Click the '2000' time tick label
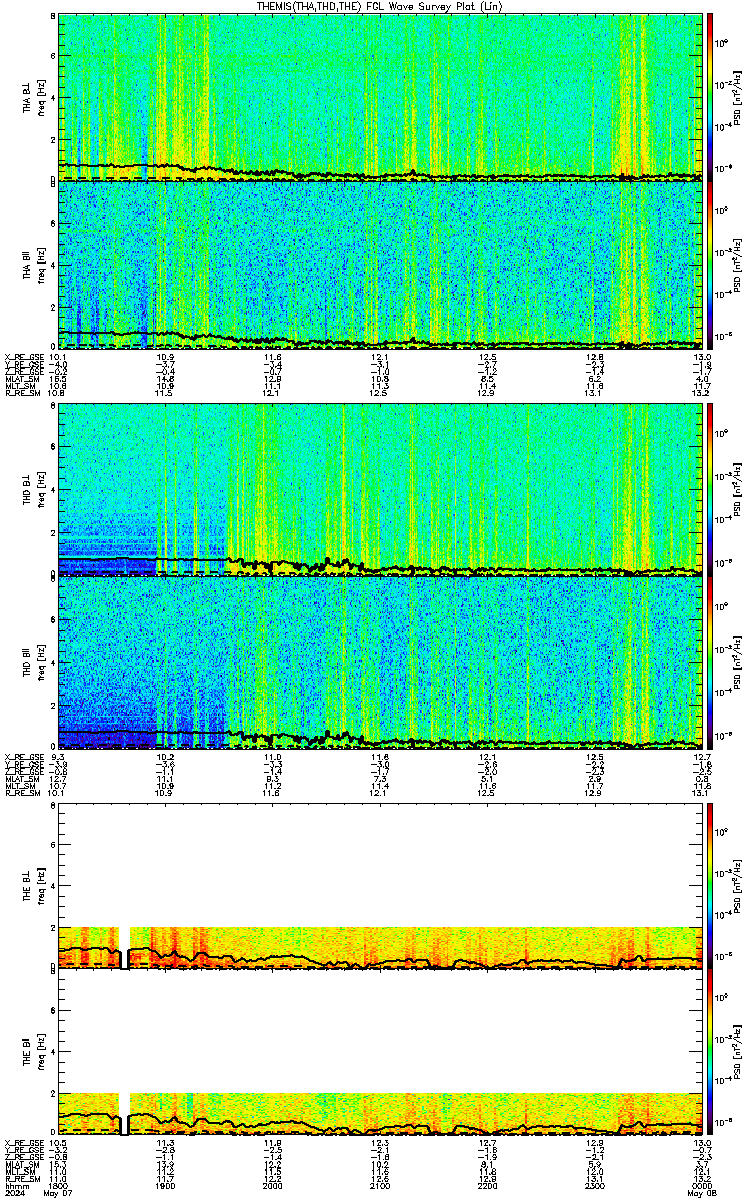Image resolution: width=750 pixels, height=1200 pixels. tap(273, 1187)
